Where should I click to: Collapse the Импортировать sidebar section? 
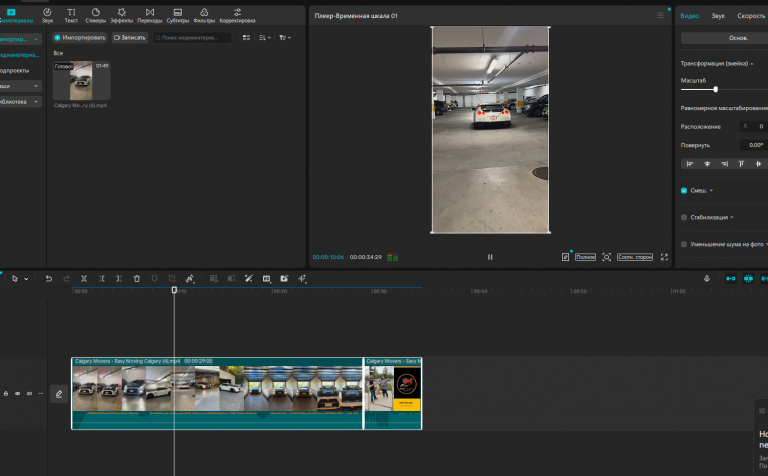tap(36, 39)
